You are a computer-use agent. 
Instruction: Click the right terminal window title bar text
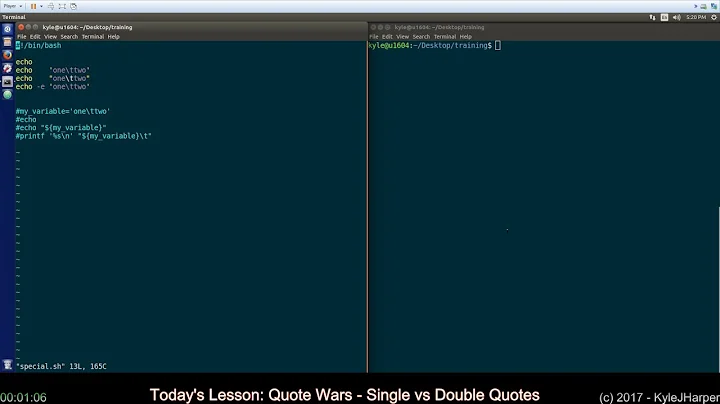click(x=439, y=27)
